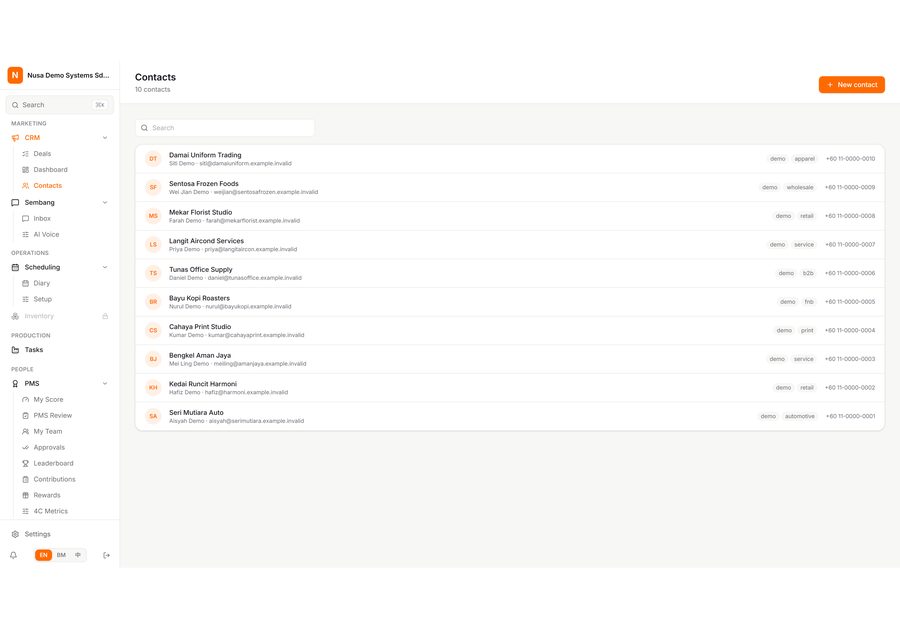
Task: Click the Sembang chat icon
Action: [x=15, y=203]
